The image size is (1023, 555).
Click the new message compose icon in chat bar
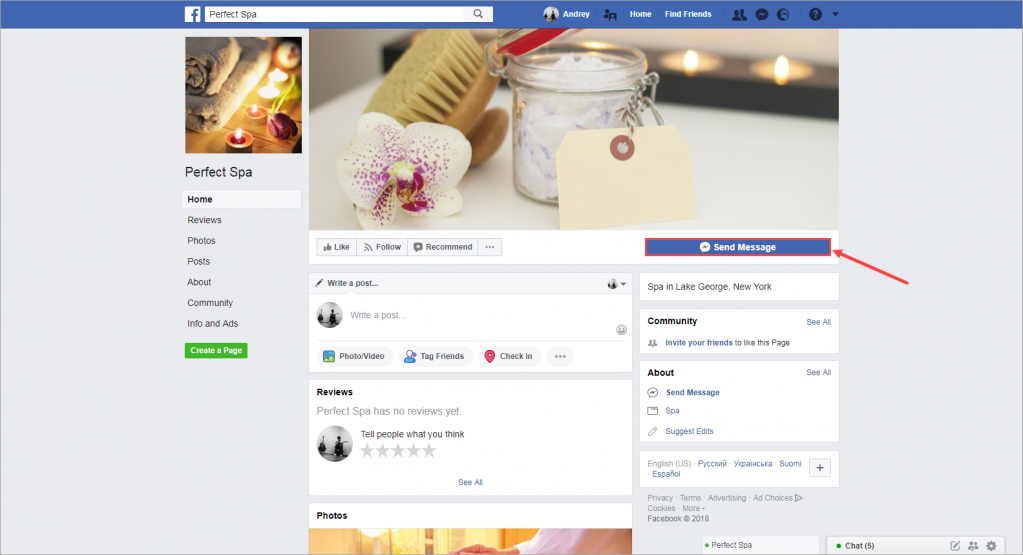click(x=955, y=546)
